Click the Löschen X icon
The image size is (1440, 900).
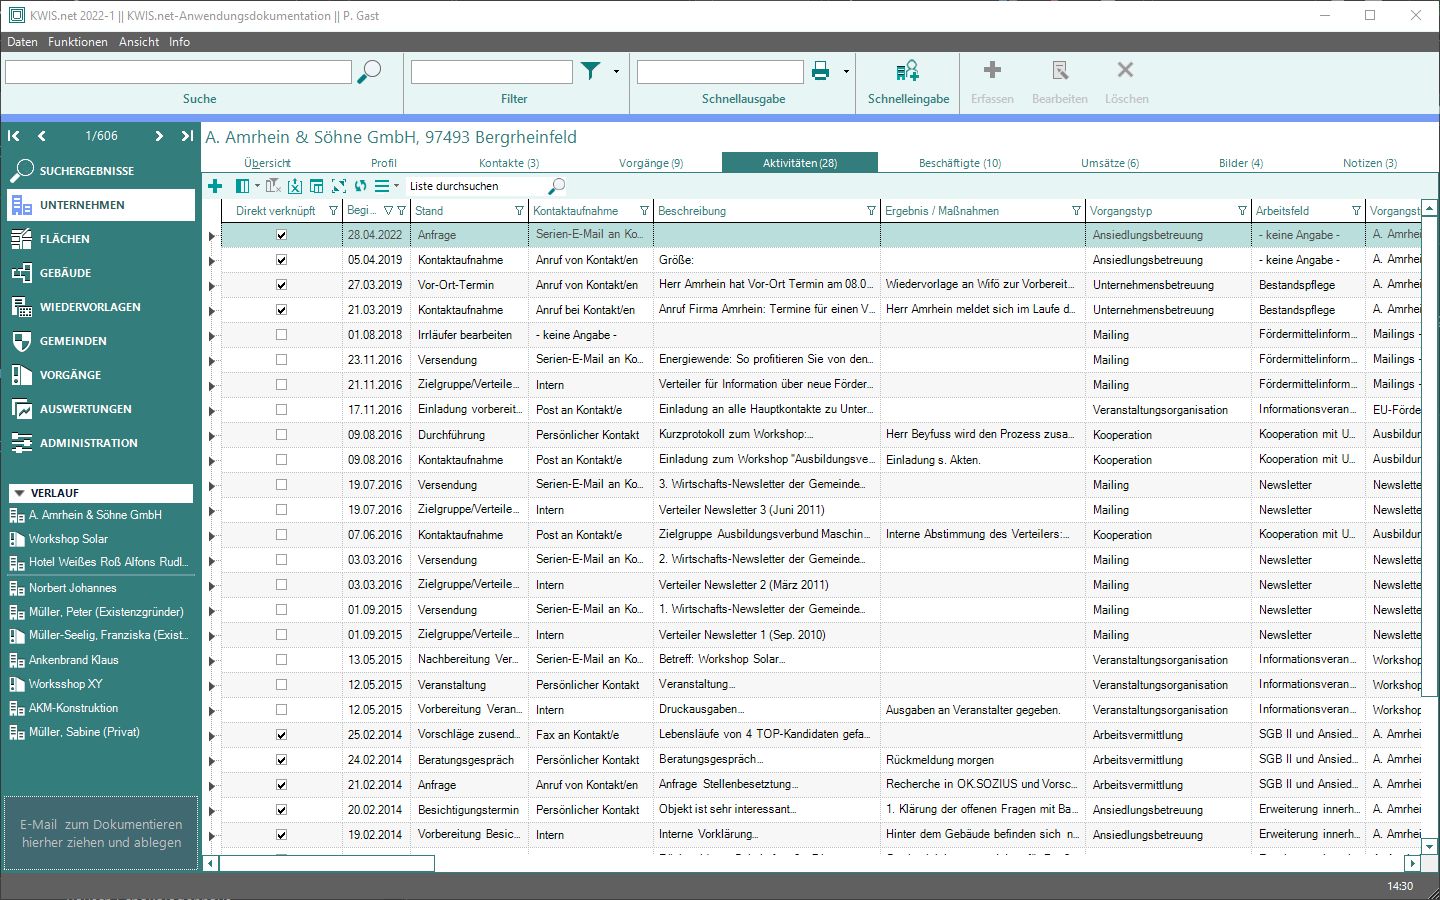click(1126, 70)
